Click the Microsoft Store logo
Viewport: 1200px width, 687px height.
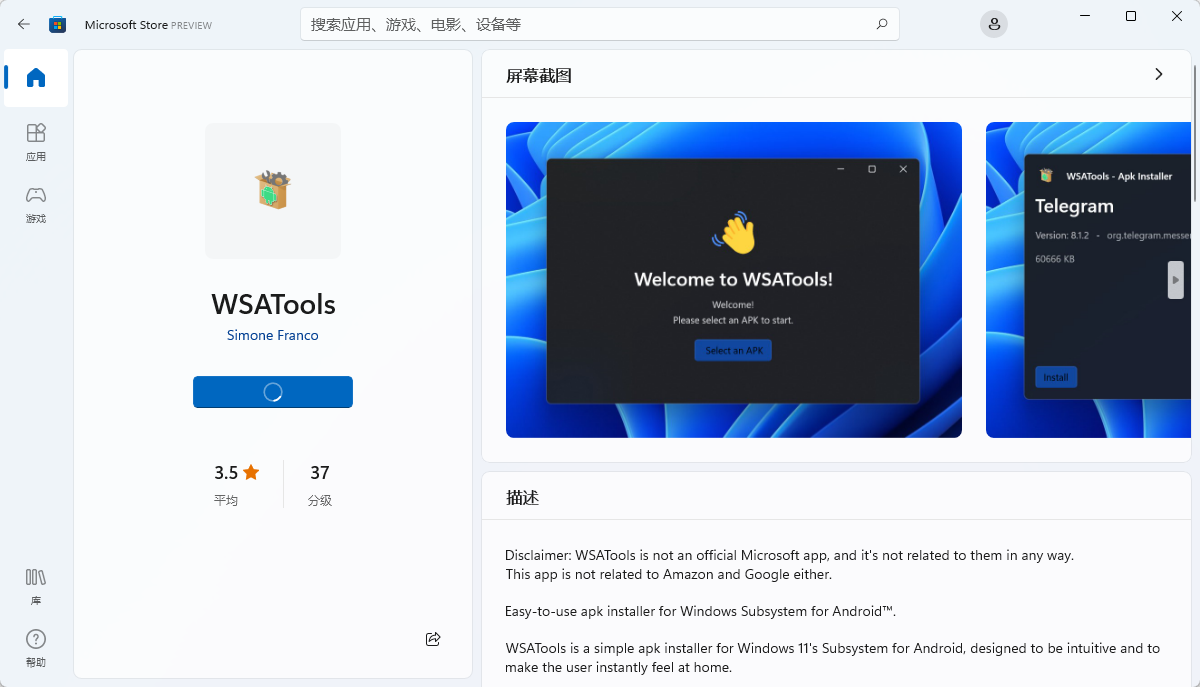[57, 23]
